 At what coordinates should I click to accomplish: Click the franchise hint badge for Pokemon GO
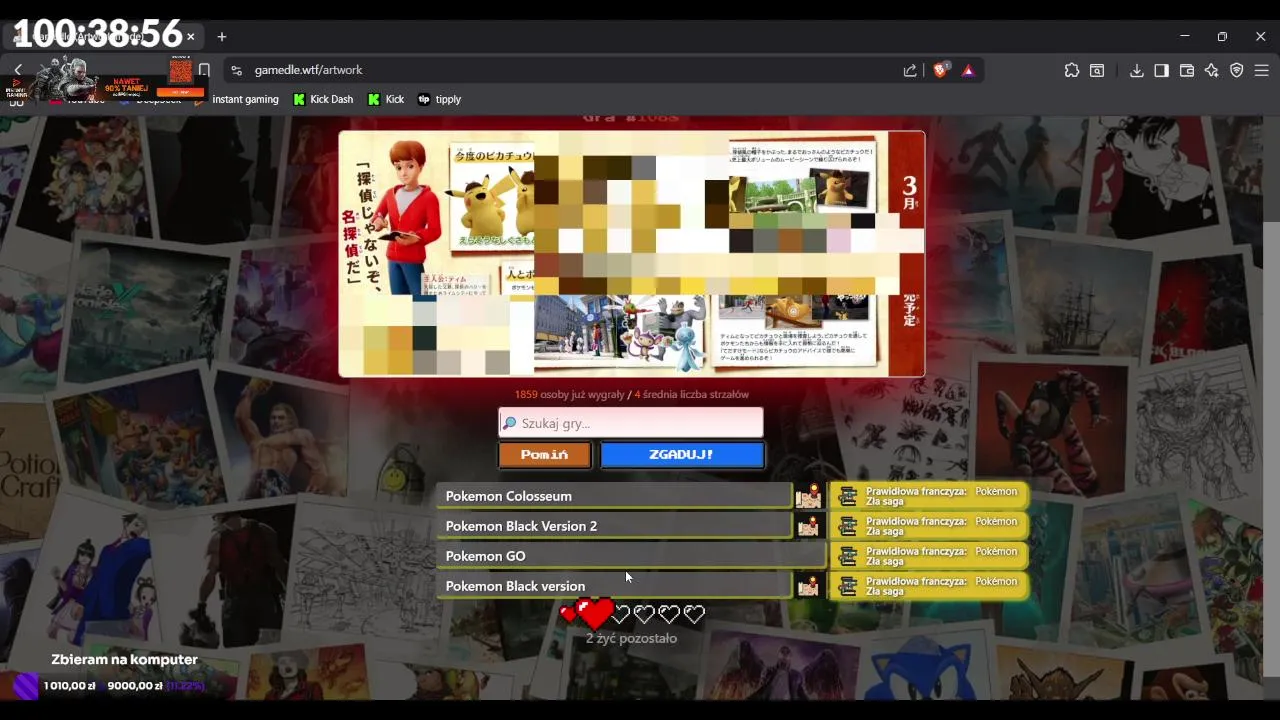point(929,556)
